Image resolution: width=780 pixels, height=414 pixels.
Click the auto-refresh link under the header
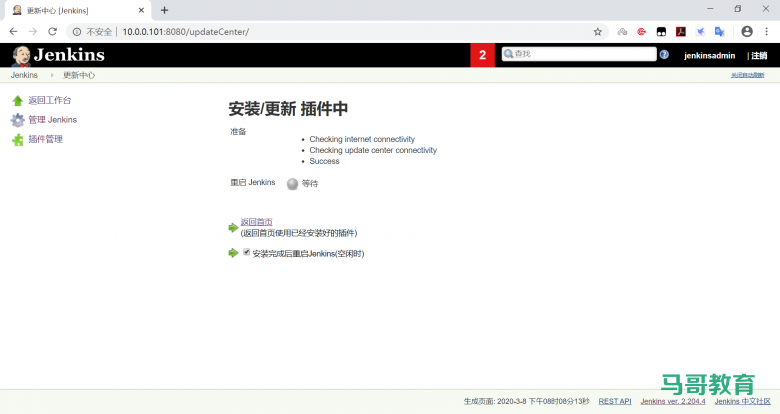pos(747,75)
